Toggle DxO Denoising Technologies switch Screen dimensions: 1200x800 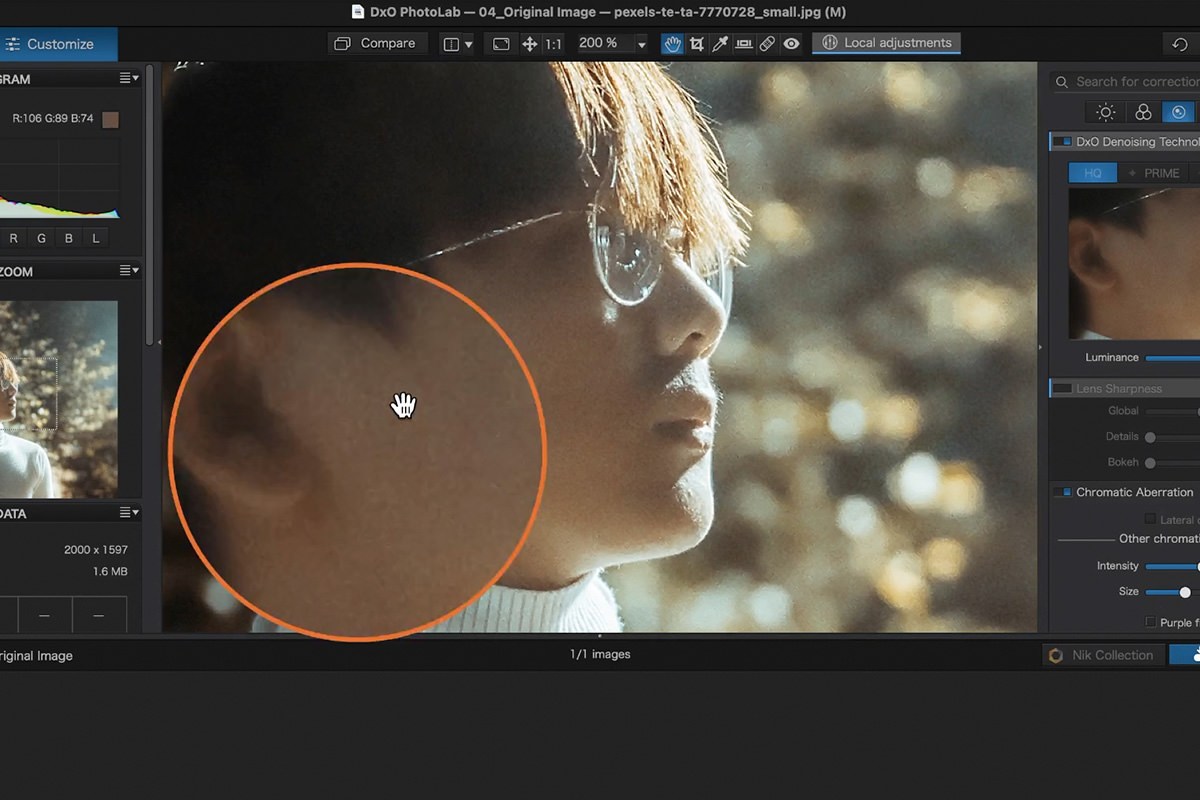coord(1062,142)
